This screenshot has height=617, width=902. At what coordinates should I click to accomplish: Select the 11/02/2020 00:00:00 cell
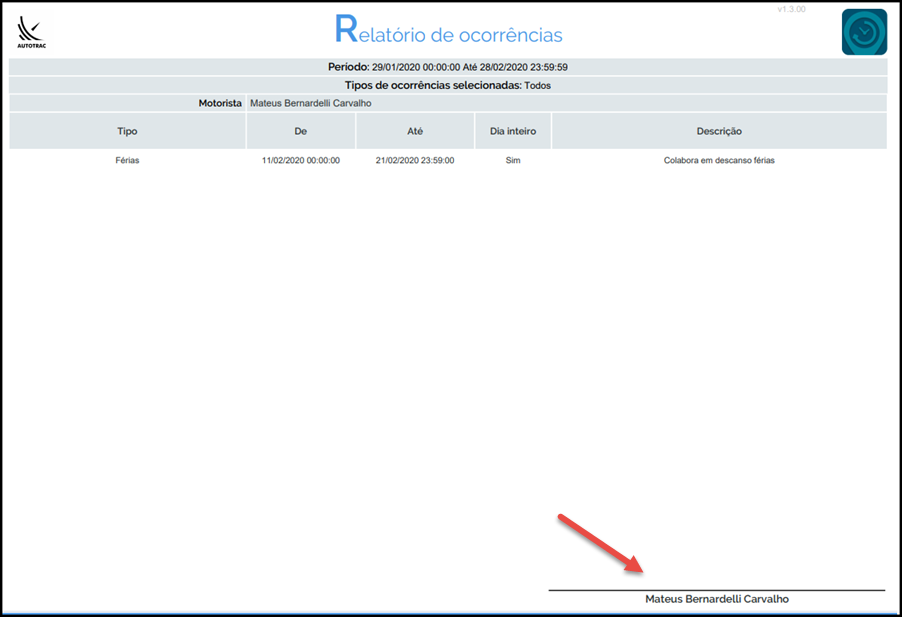(x=301, y=160)
